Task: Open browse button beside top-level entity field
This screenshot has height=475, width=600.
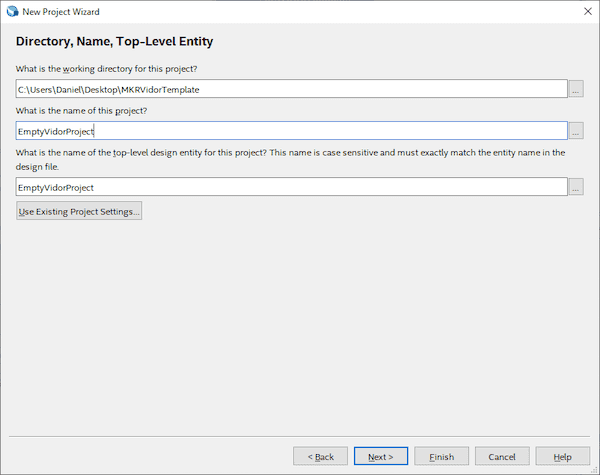Action: pos(576,187)
